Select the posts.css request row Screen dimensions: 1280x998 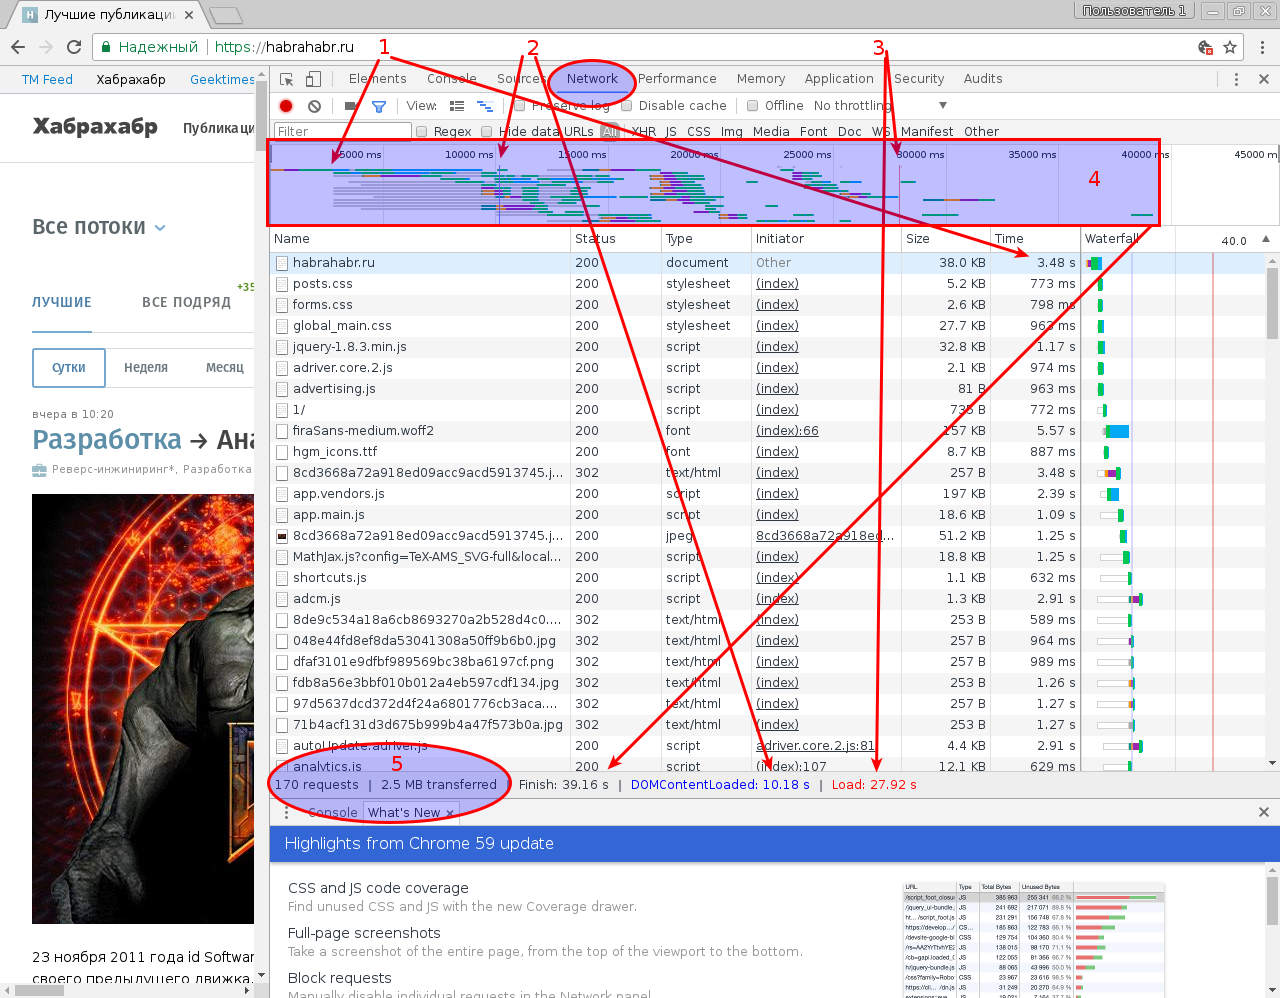coord(675,284)
